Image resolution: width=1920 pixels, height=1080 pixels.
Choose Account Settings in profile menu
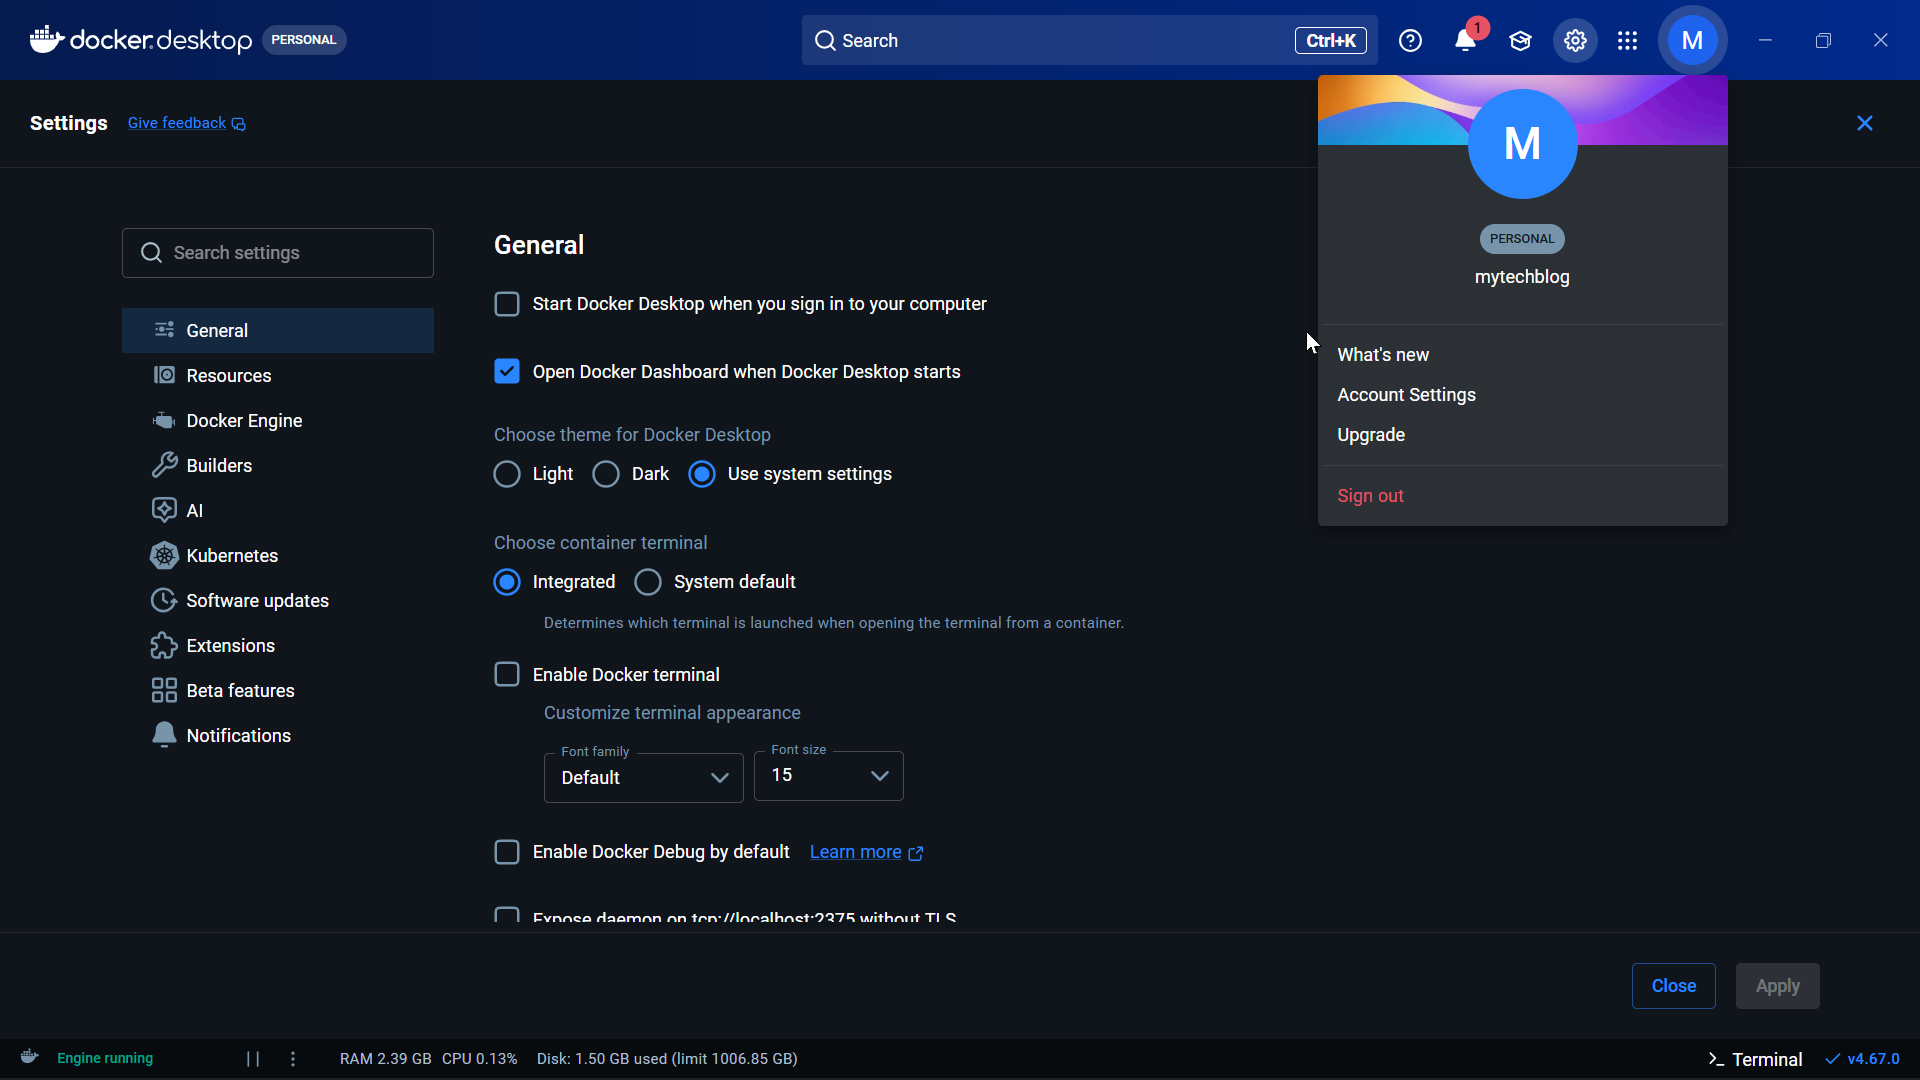click(1406, 395)
